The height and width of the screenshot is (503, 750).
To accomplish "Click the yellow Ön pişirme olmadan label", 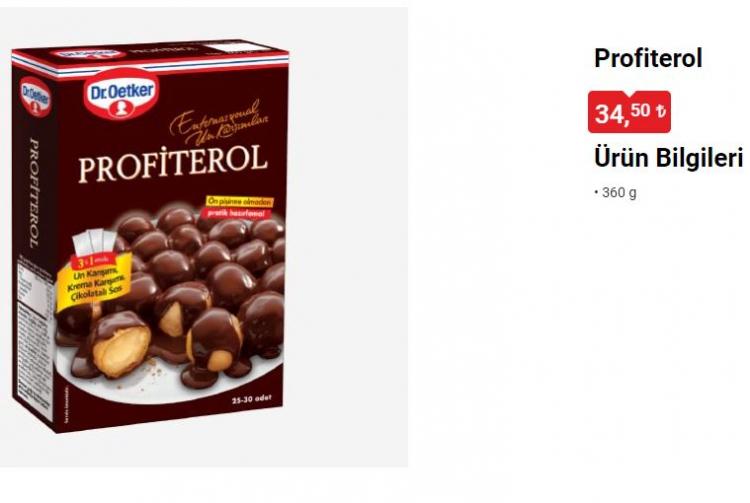I will 240,202.
